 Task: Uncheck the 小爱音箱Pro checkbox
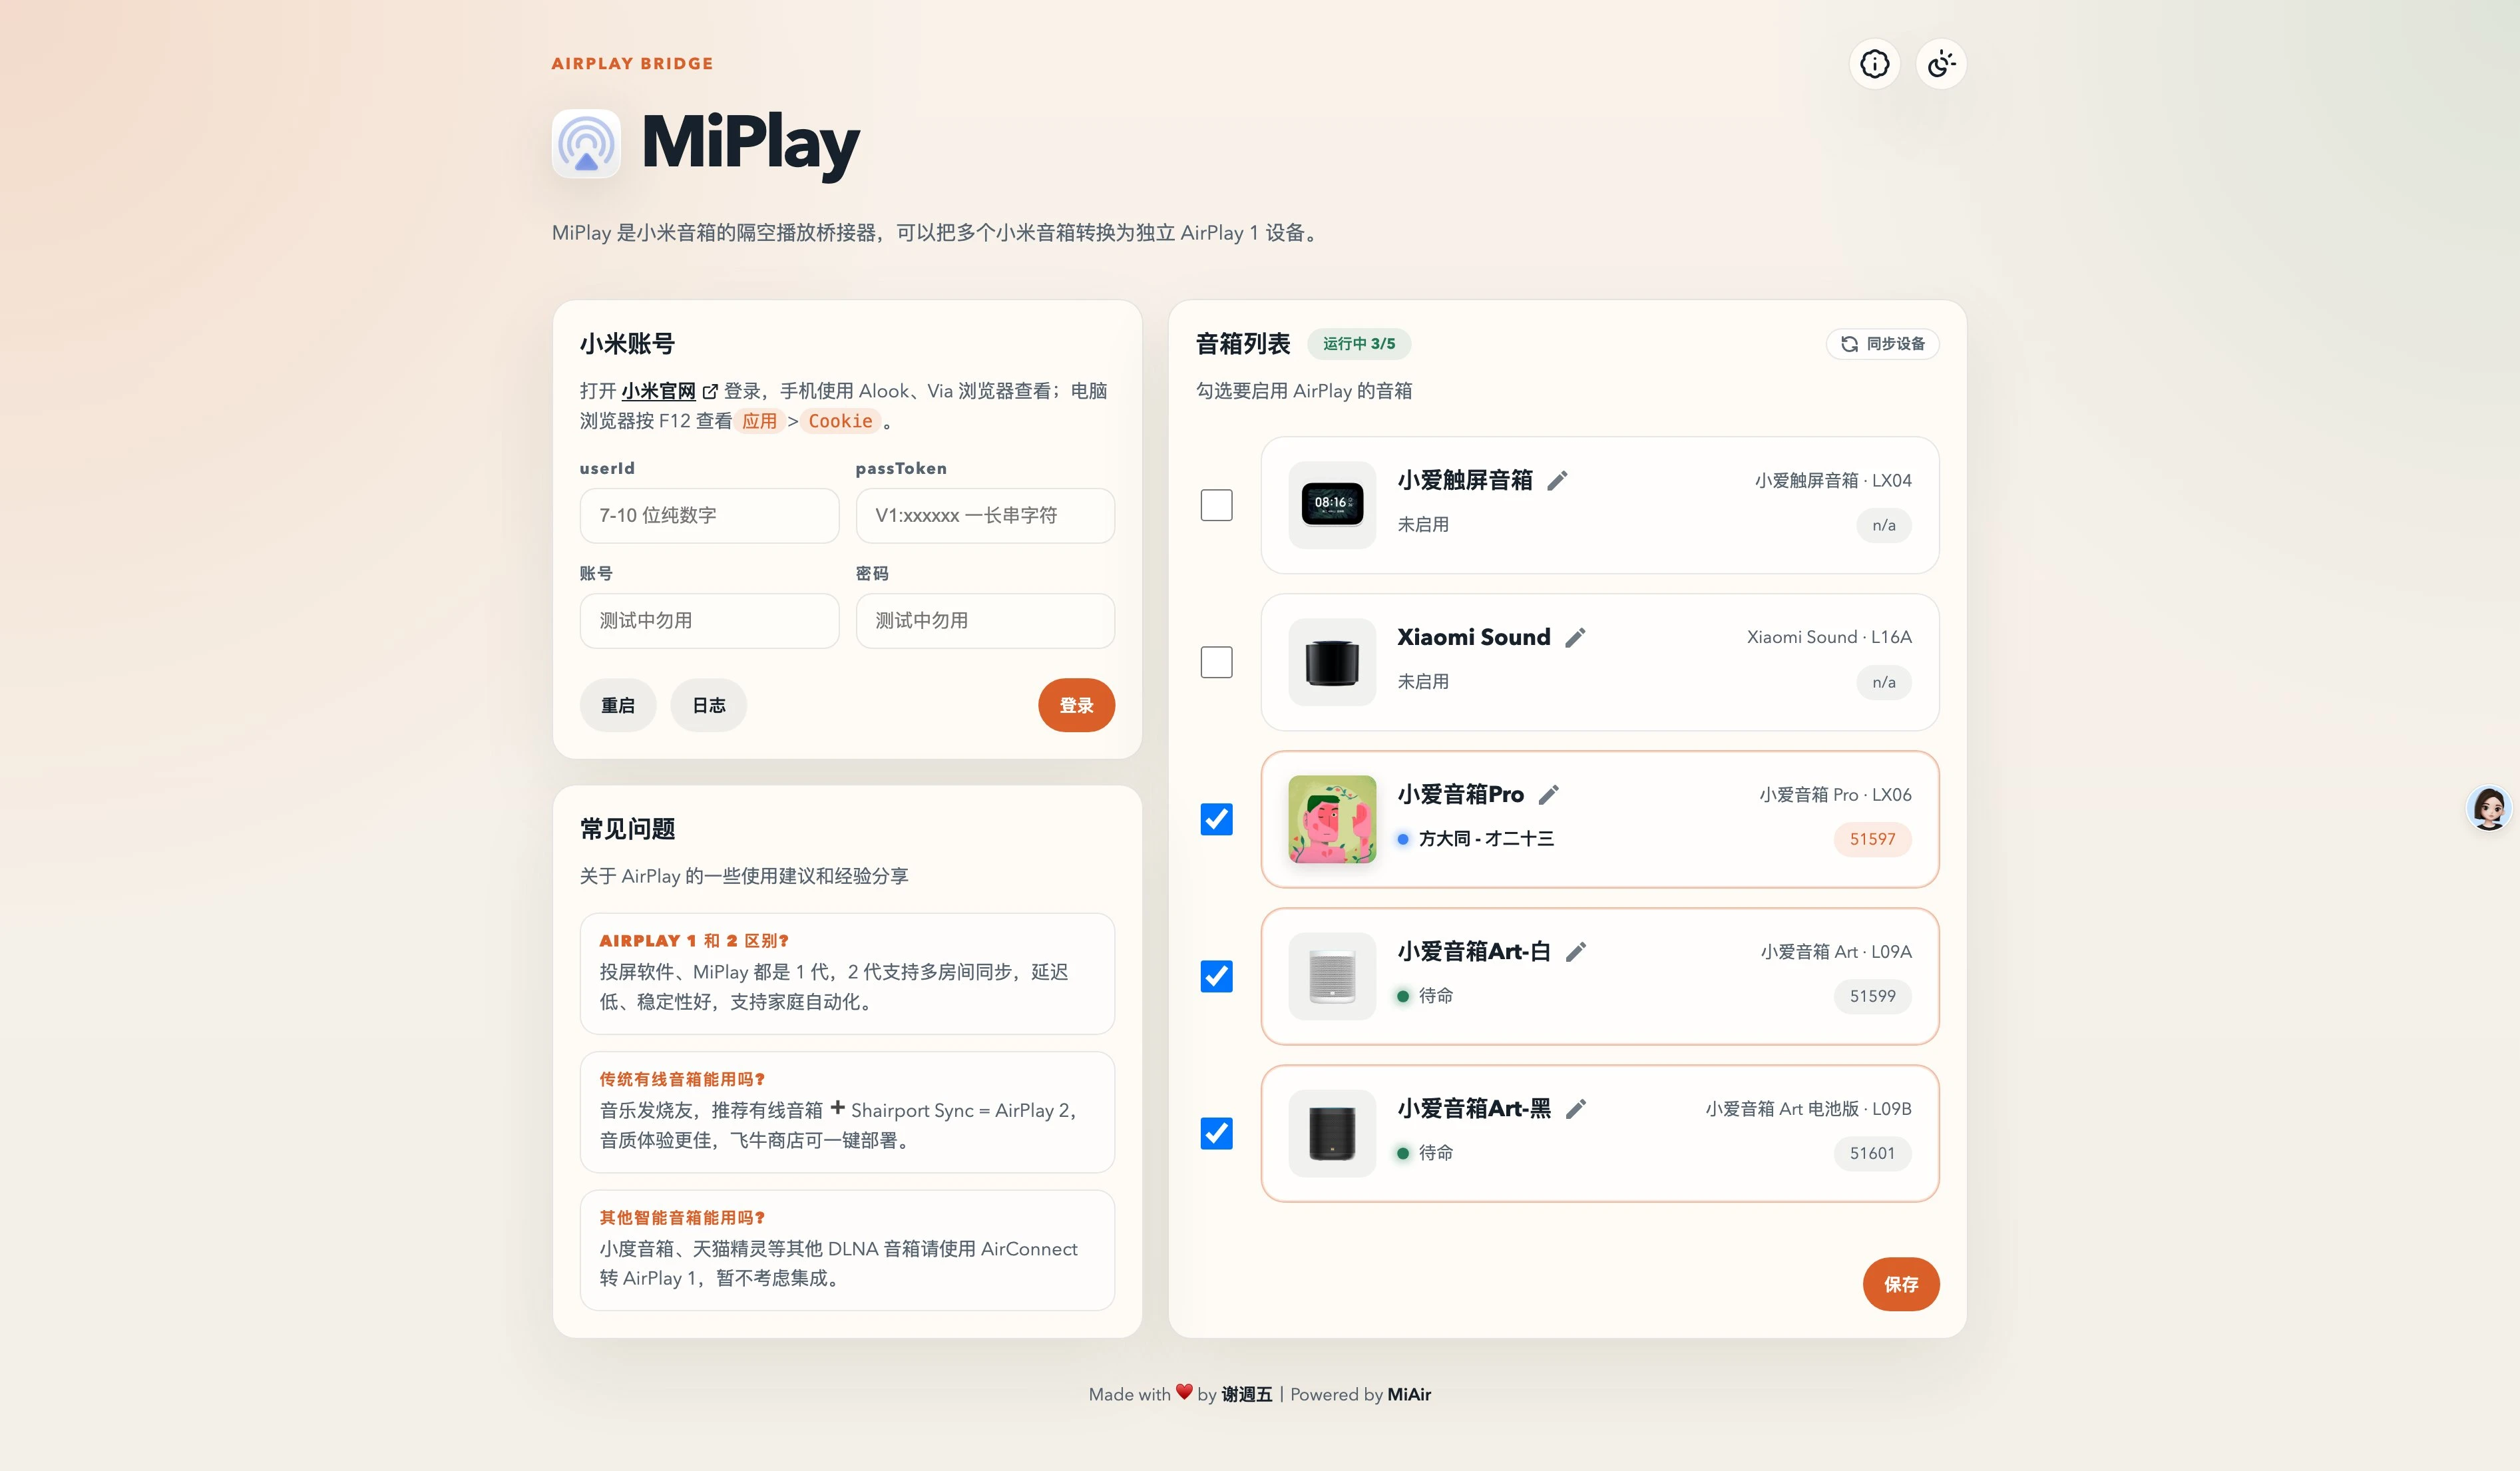[x=1216, y=819]
